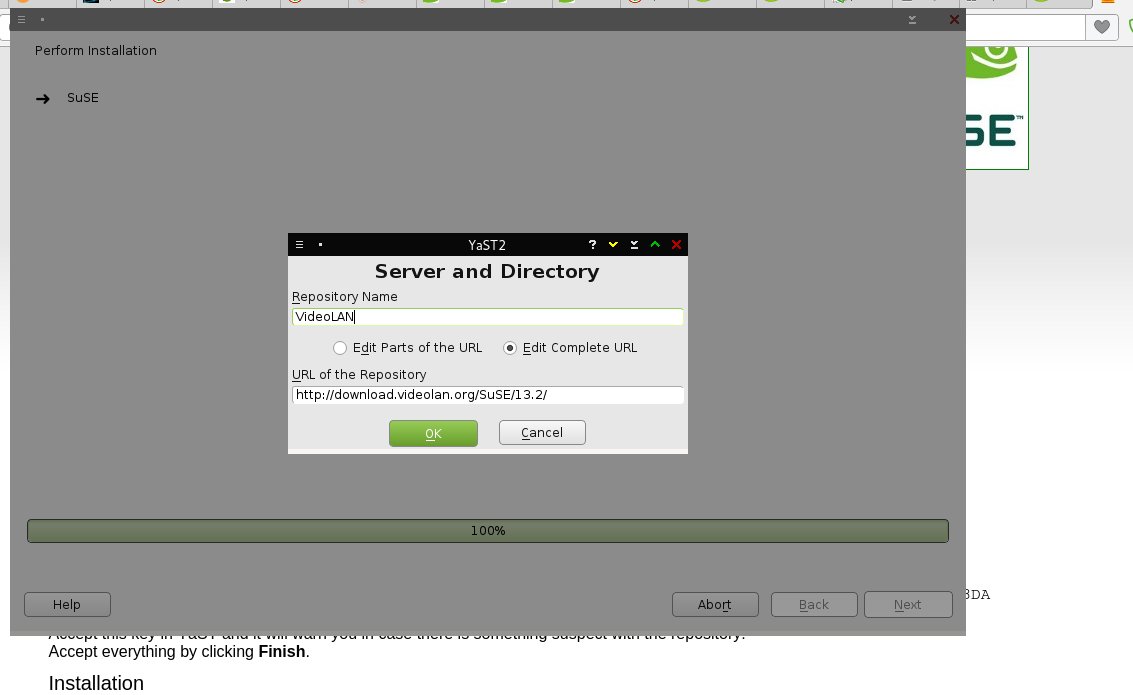Click into the URL of the Repository field
Screen dimensions: 1133x695
(x=488, y=394)
